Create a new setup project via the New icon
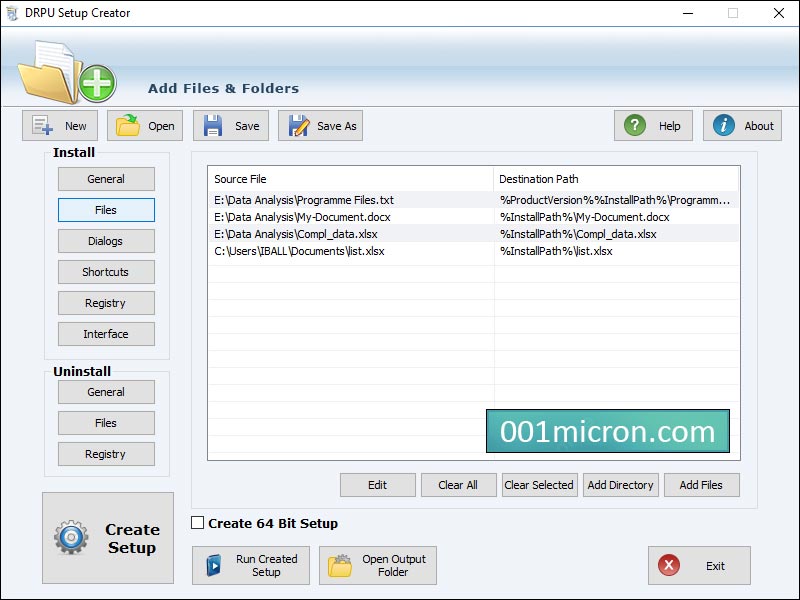This screenshot has width=800, height=600. pyautogui.click(x=44, y=125)
